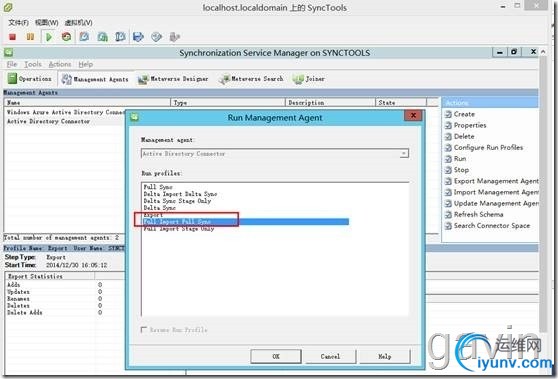Viewport: 558px width, 379px height.
Task: Click Delete in Actions pane
Action: (464, 136)
